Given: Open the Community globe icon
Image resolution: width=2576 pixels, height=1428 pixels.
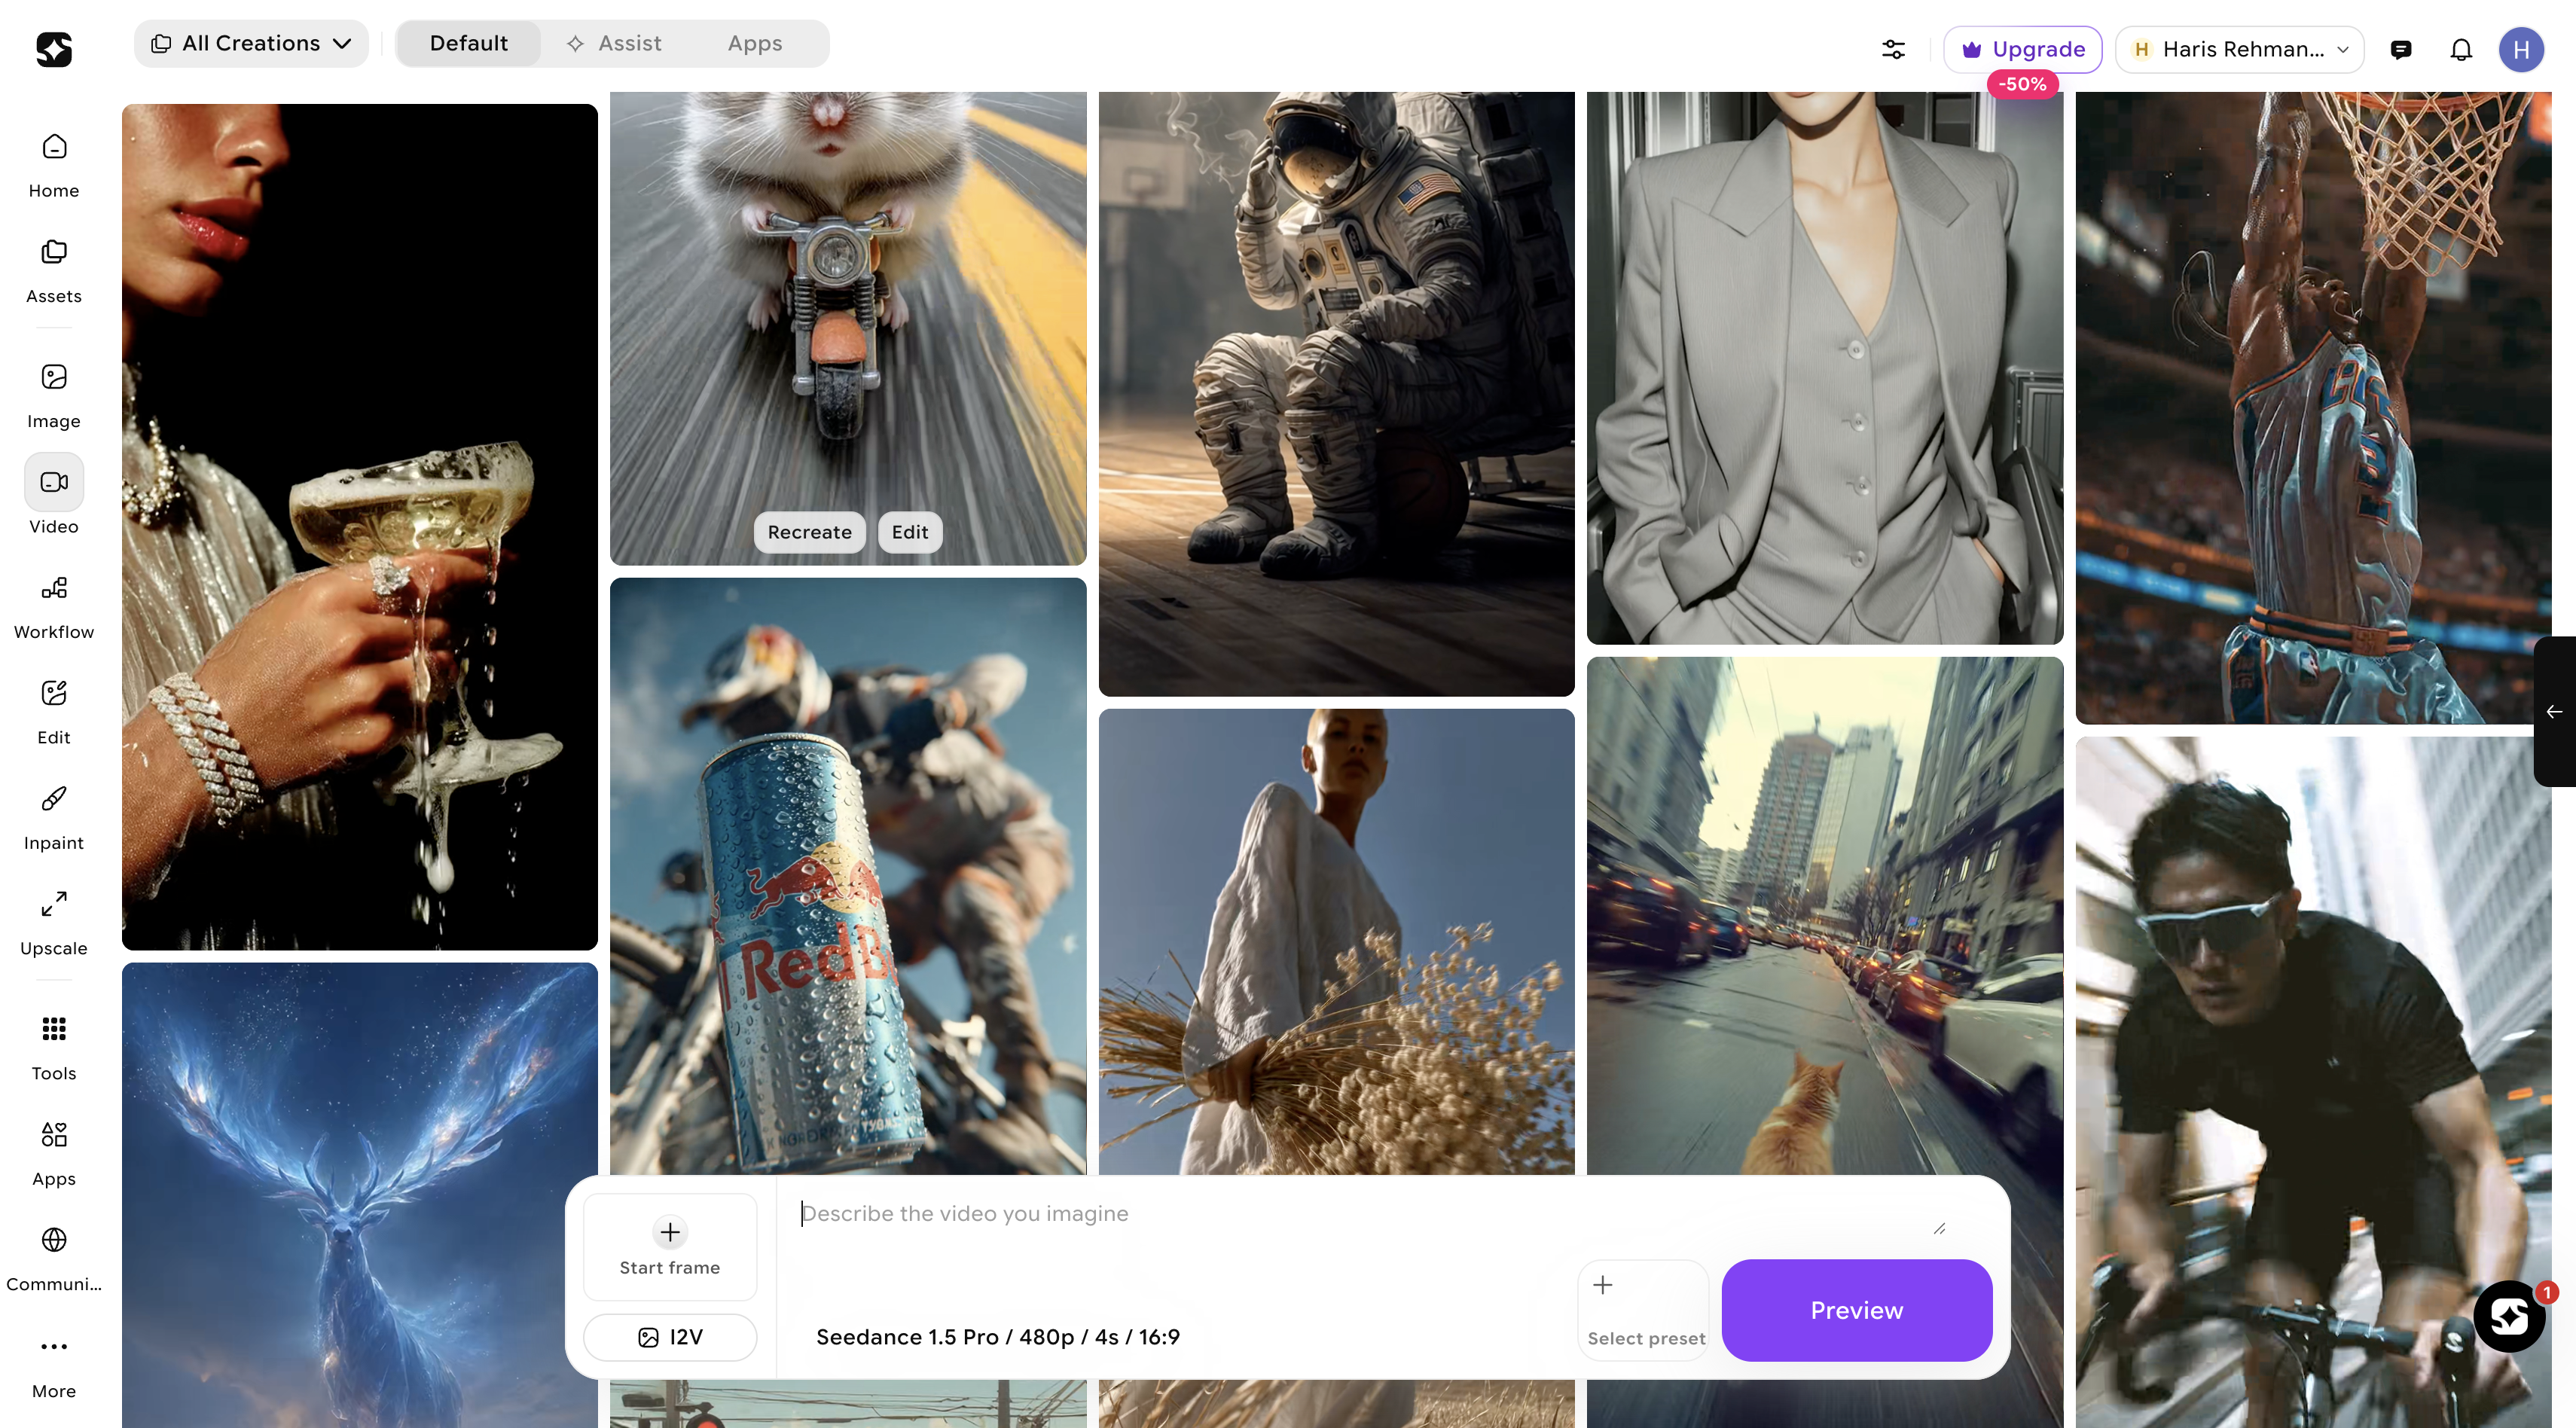Looking at the screenshot, I should tap(54, 1258).
